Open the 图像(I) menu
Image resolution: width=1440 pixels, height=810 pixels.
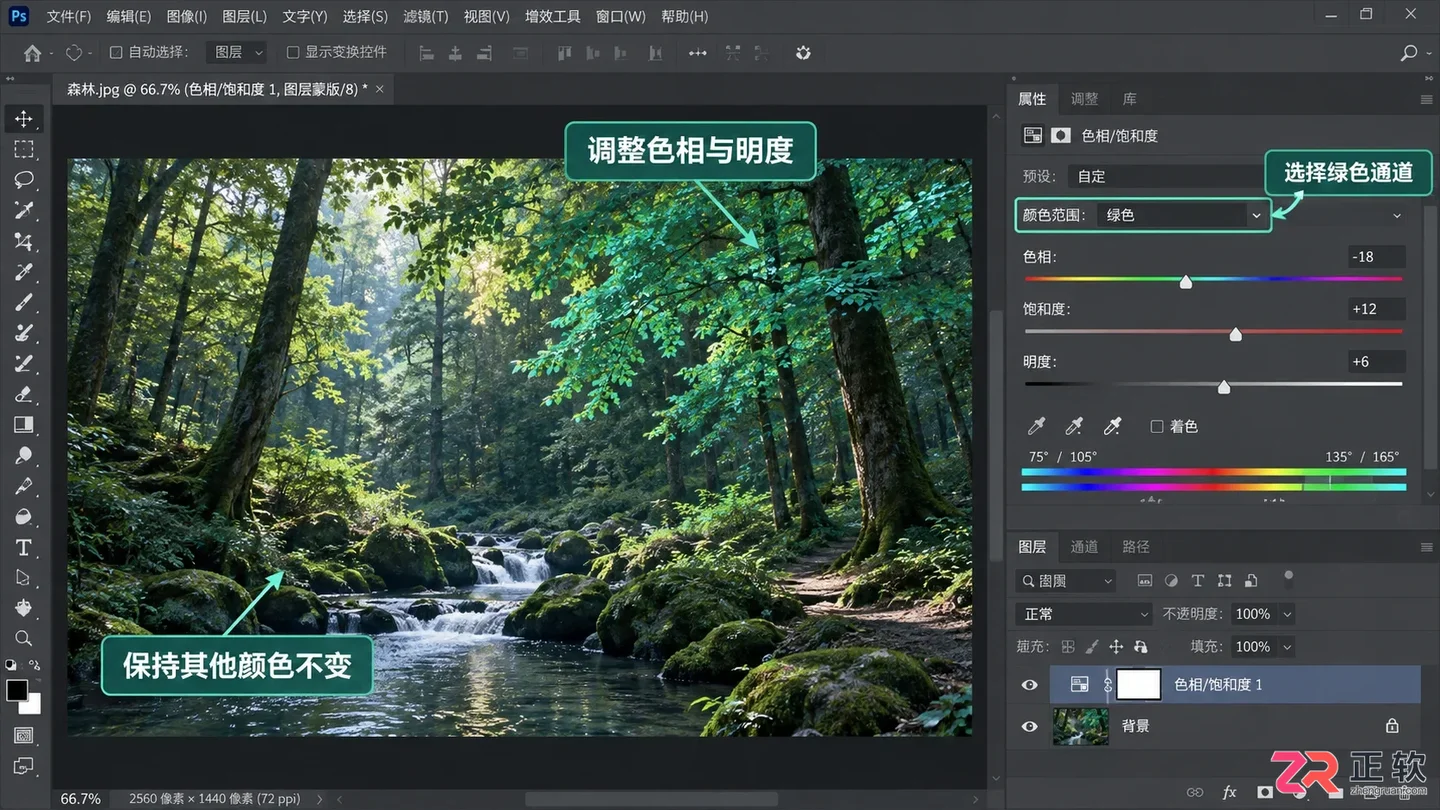coord(187,17)
